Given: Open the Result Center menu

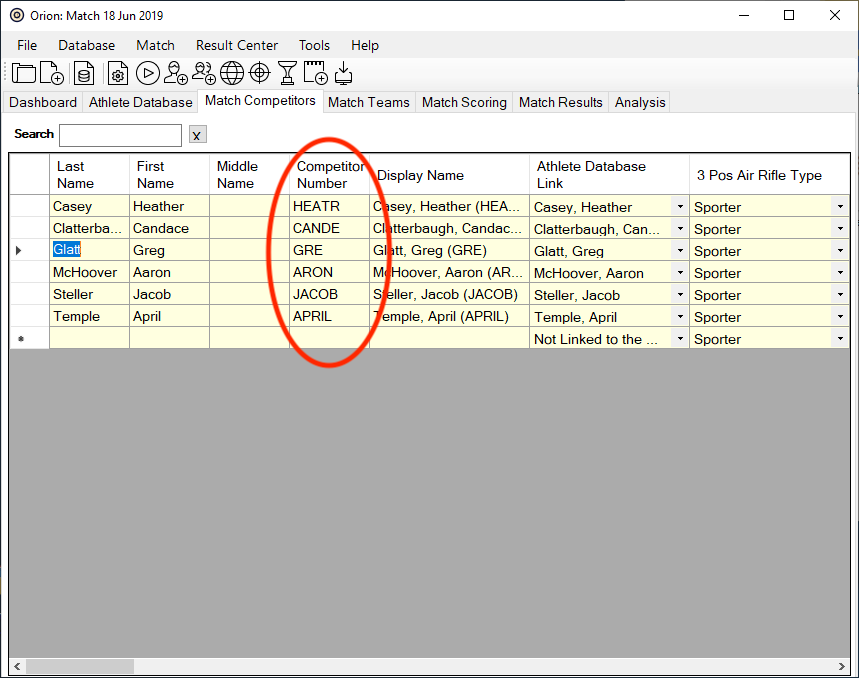Looking at the screenshot, I should [236, 45].
